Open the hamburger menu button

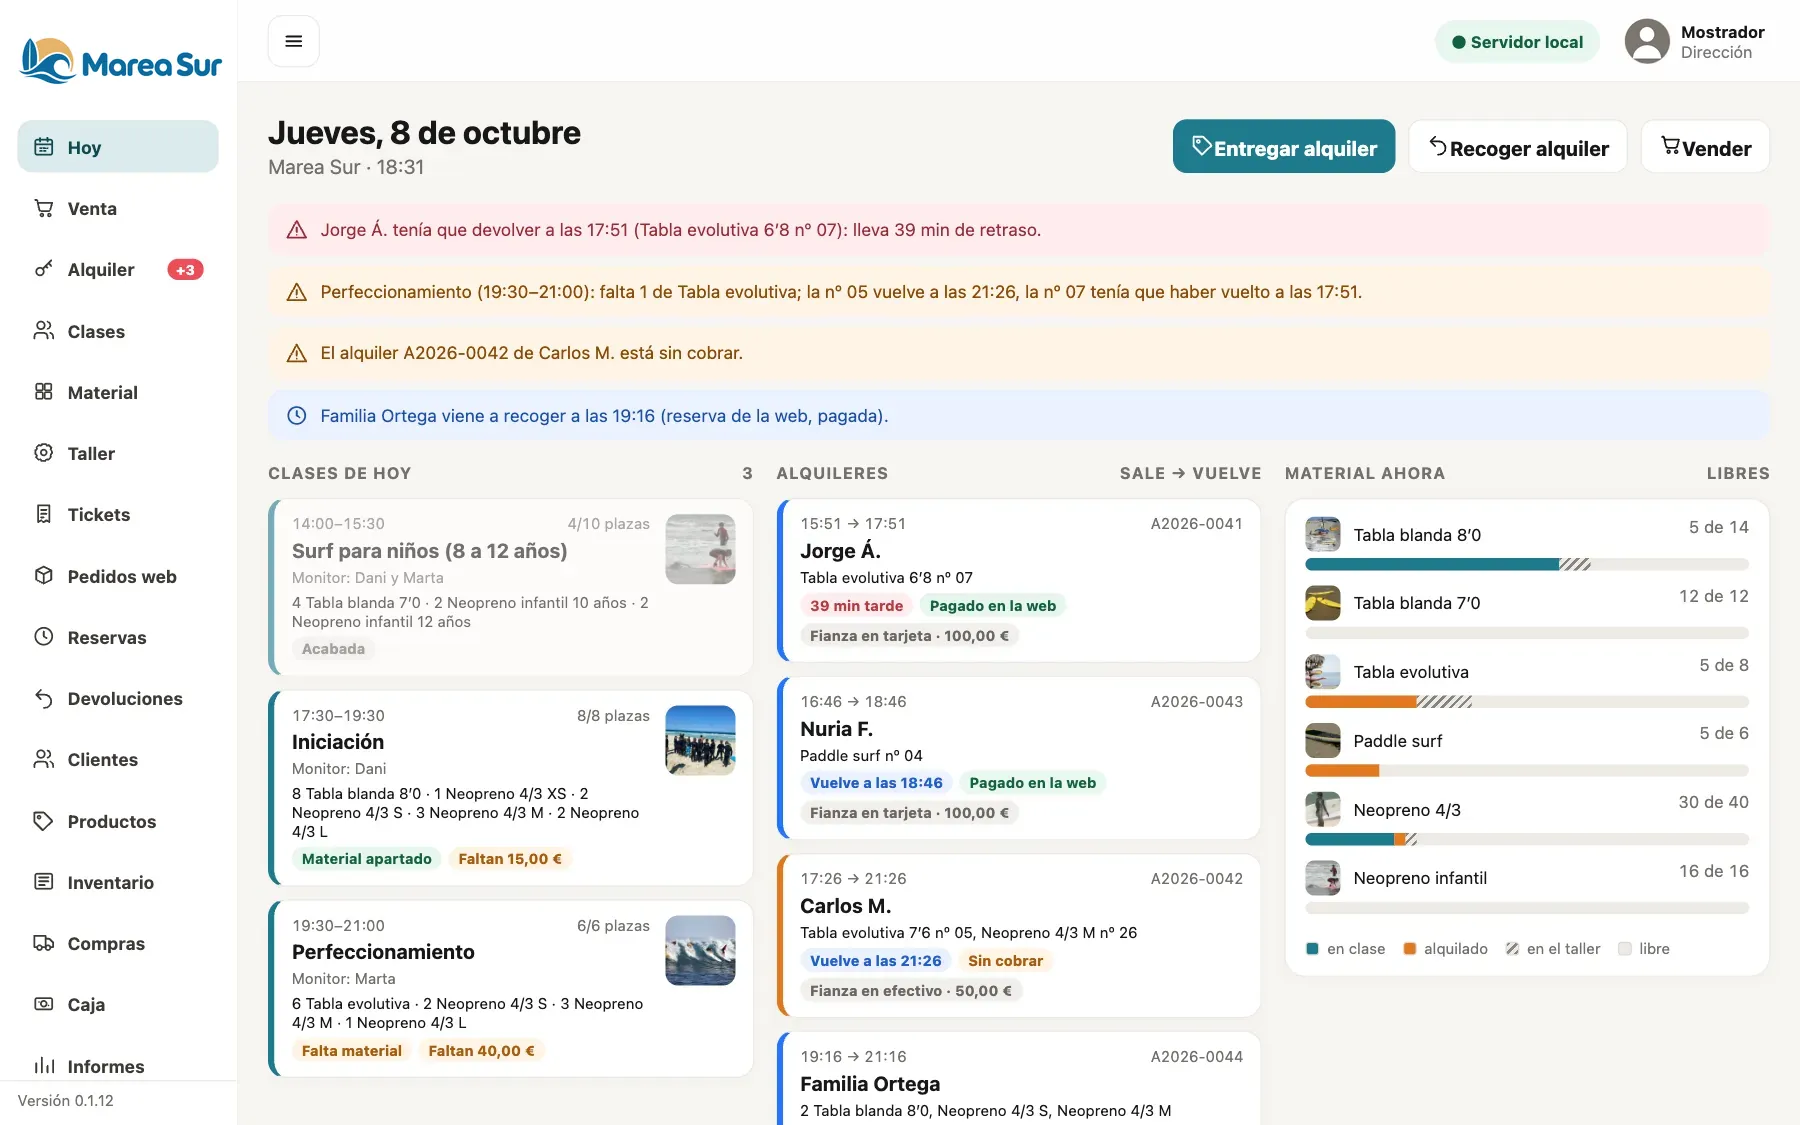point(293,41)
